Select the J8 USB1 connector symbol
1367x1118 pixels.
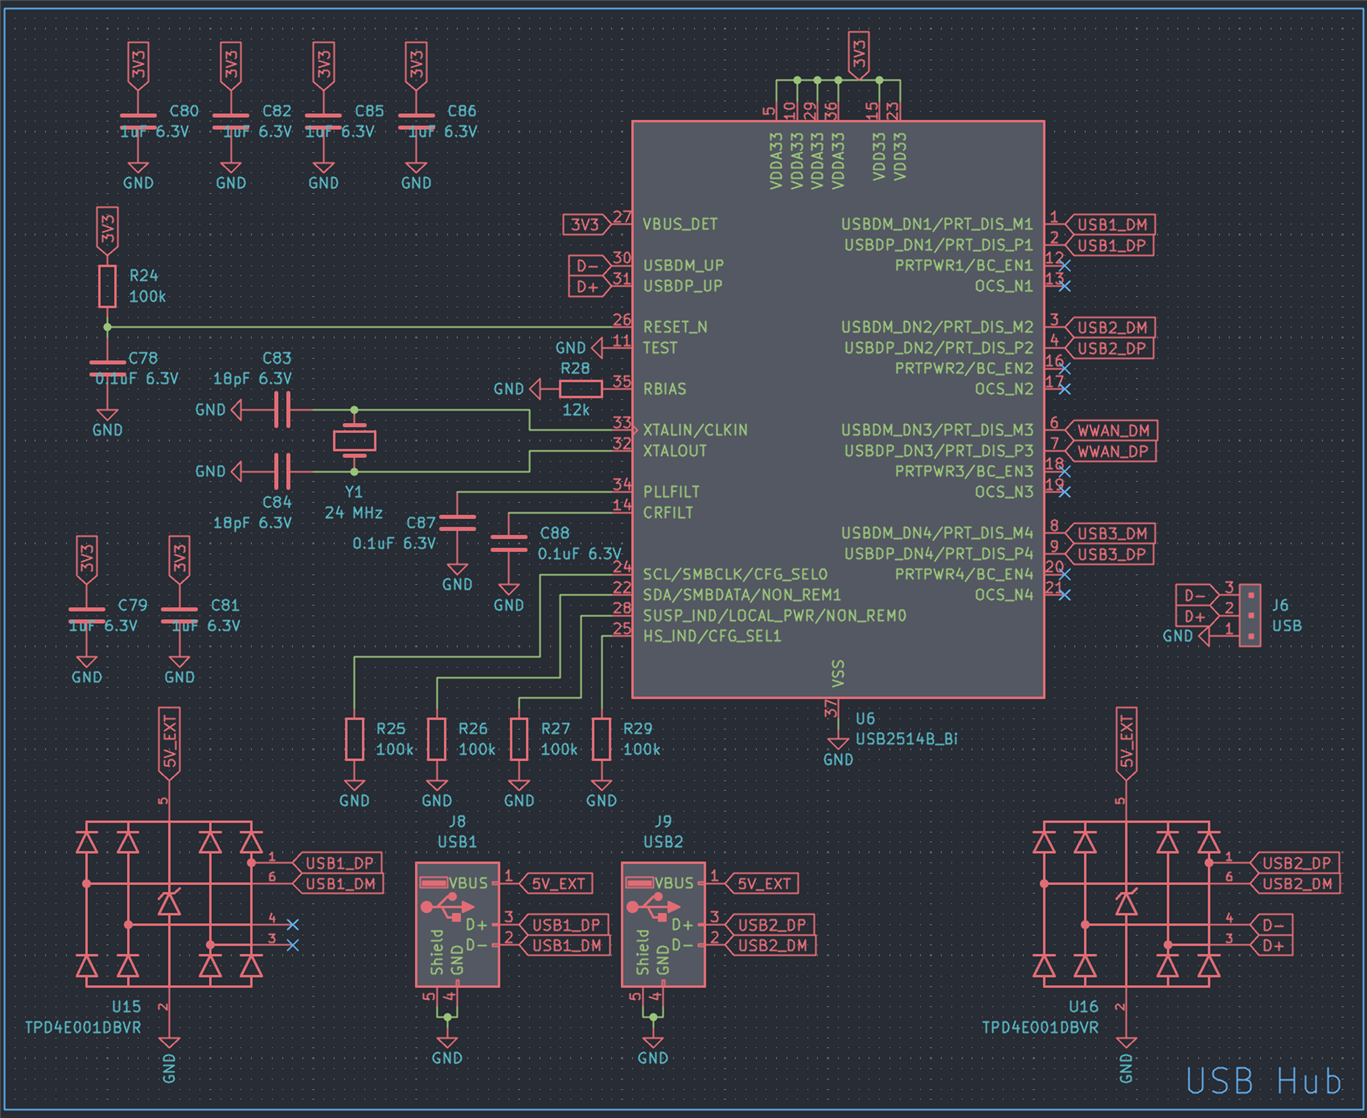coord(458,925)
